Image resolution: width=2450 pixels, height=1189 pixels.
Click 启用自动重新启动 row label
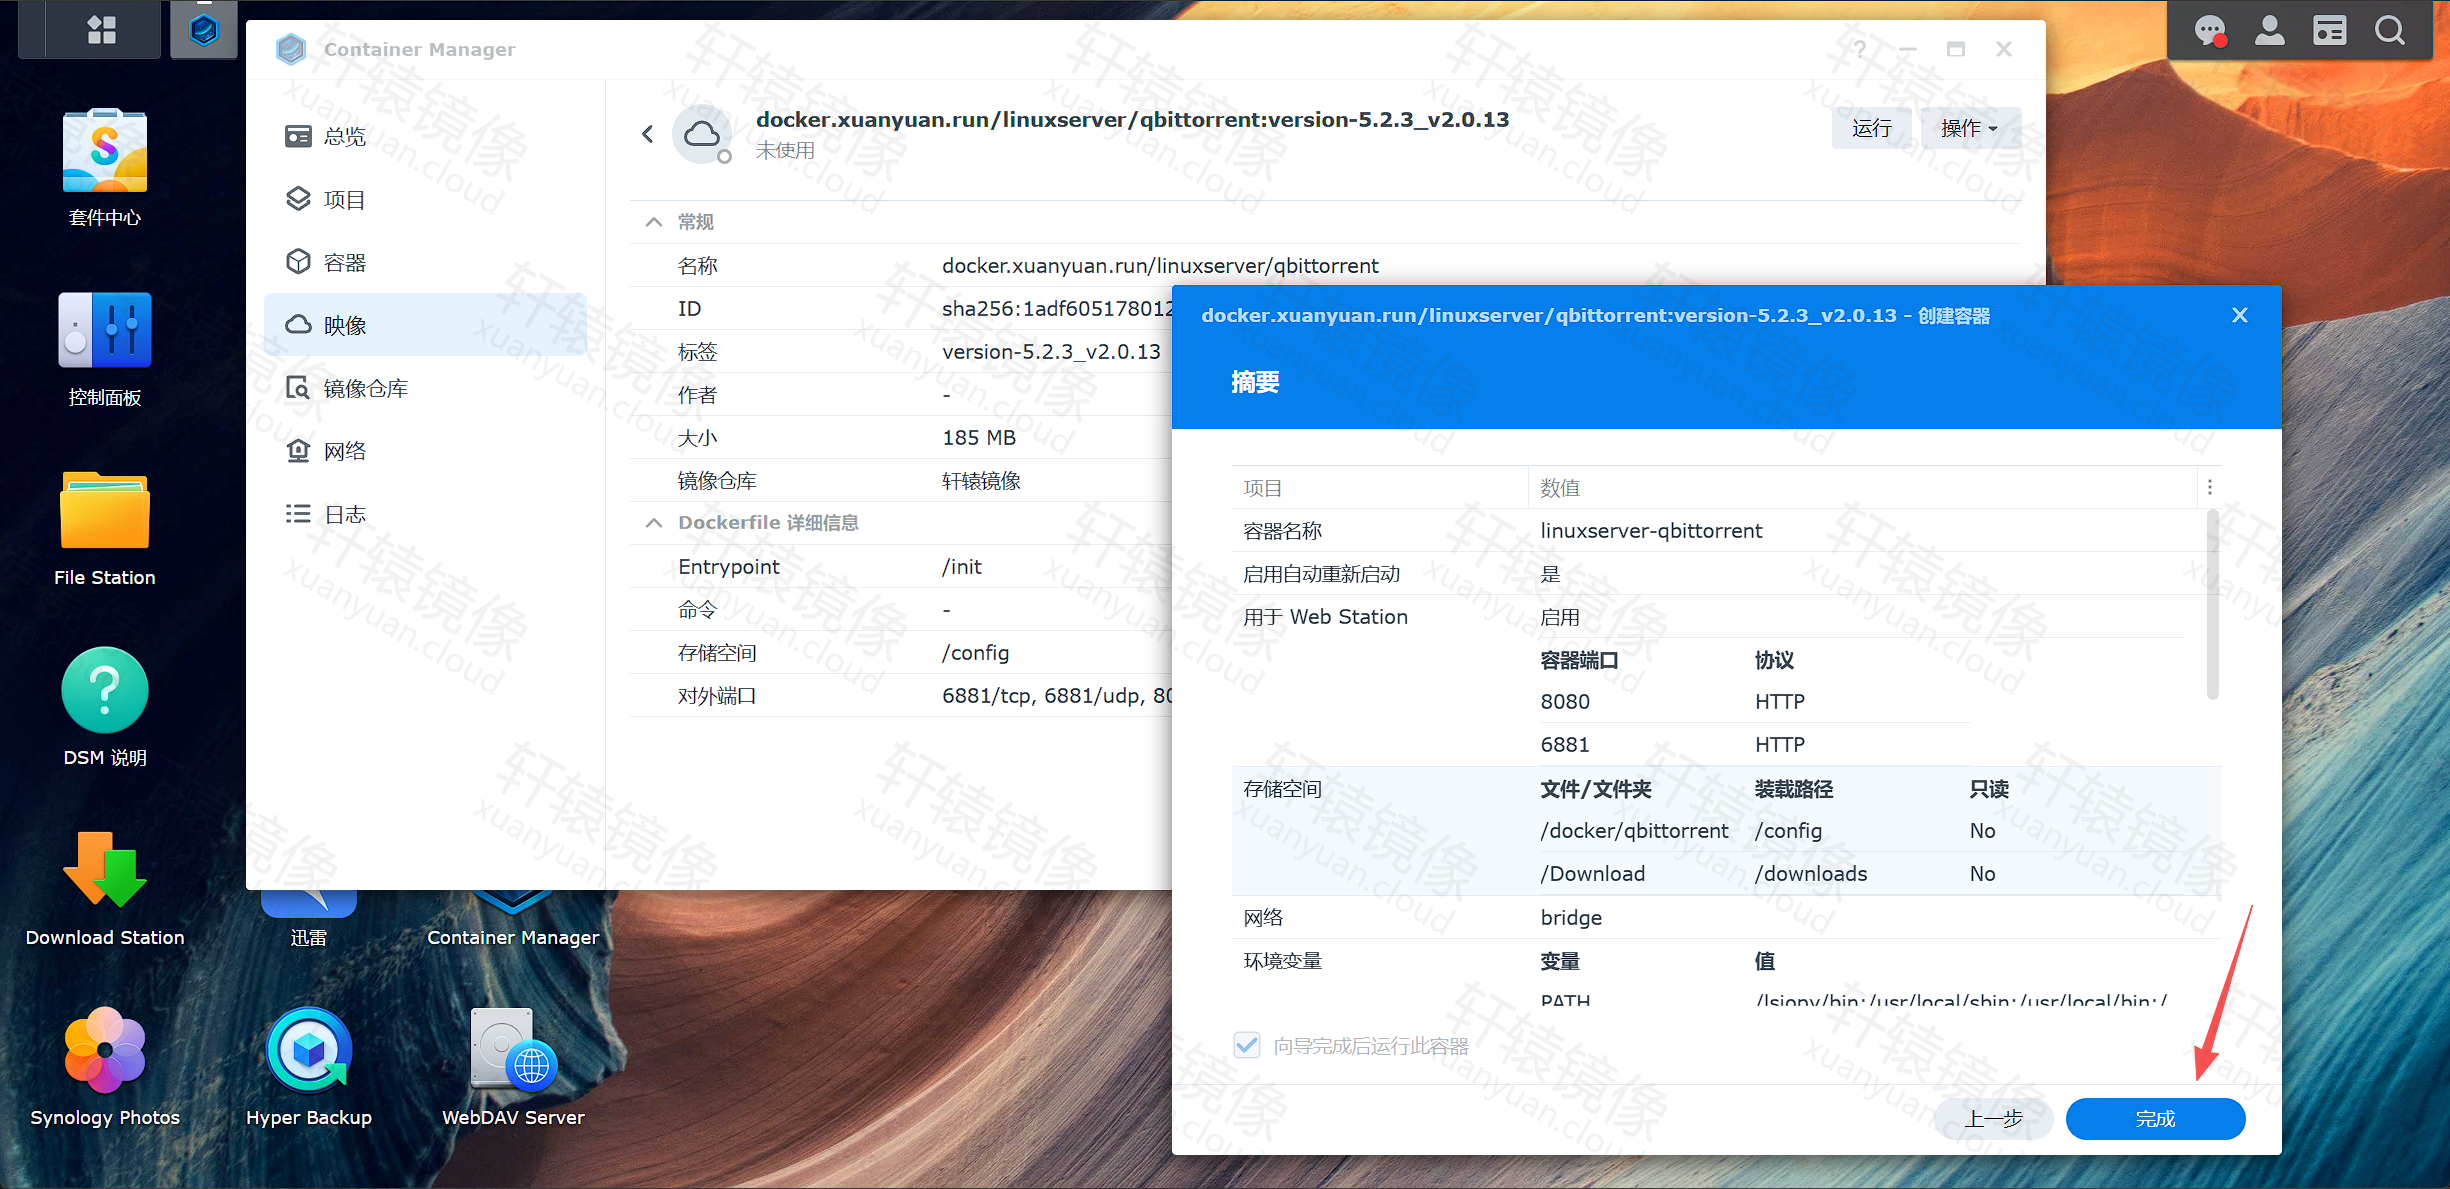(1321, 574)
